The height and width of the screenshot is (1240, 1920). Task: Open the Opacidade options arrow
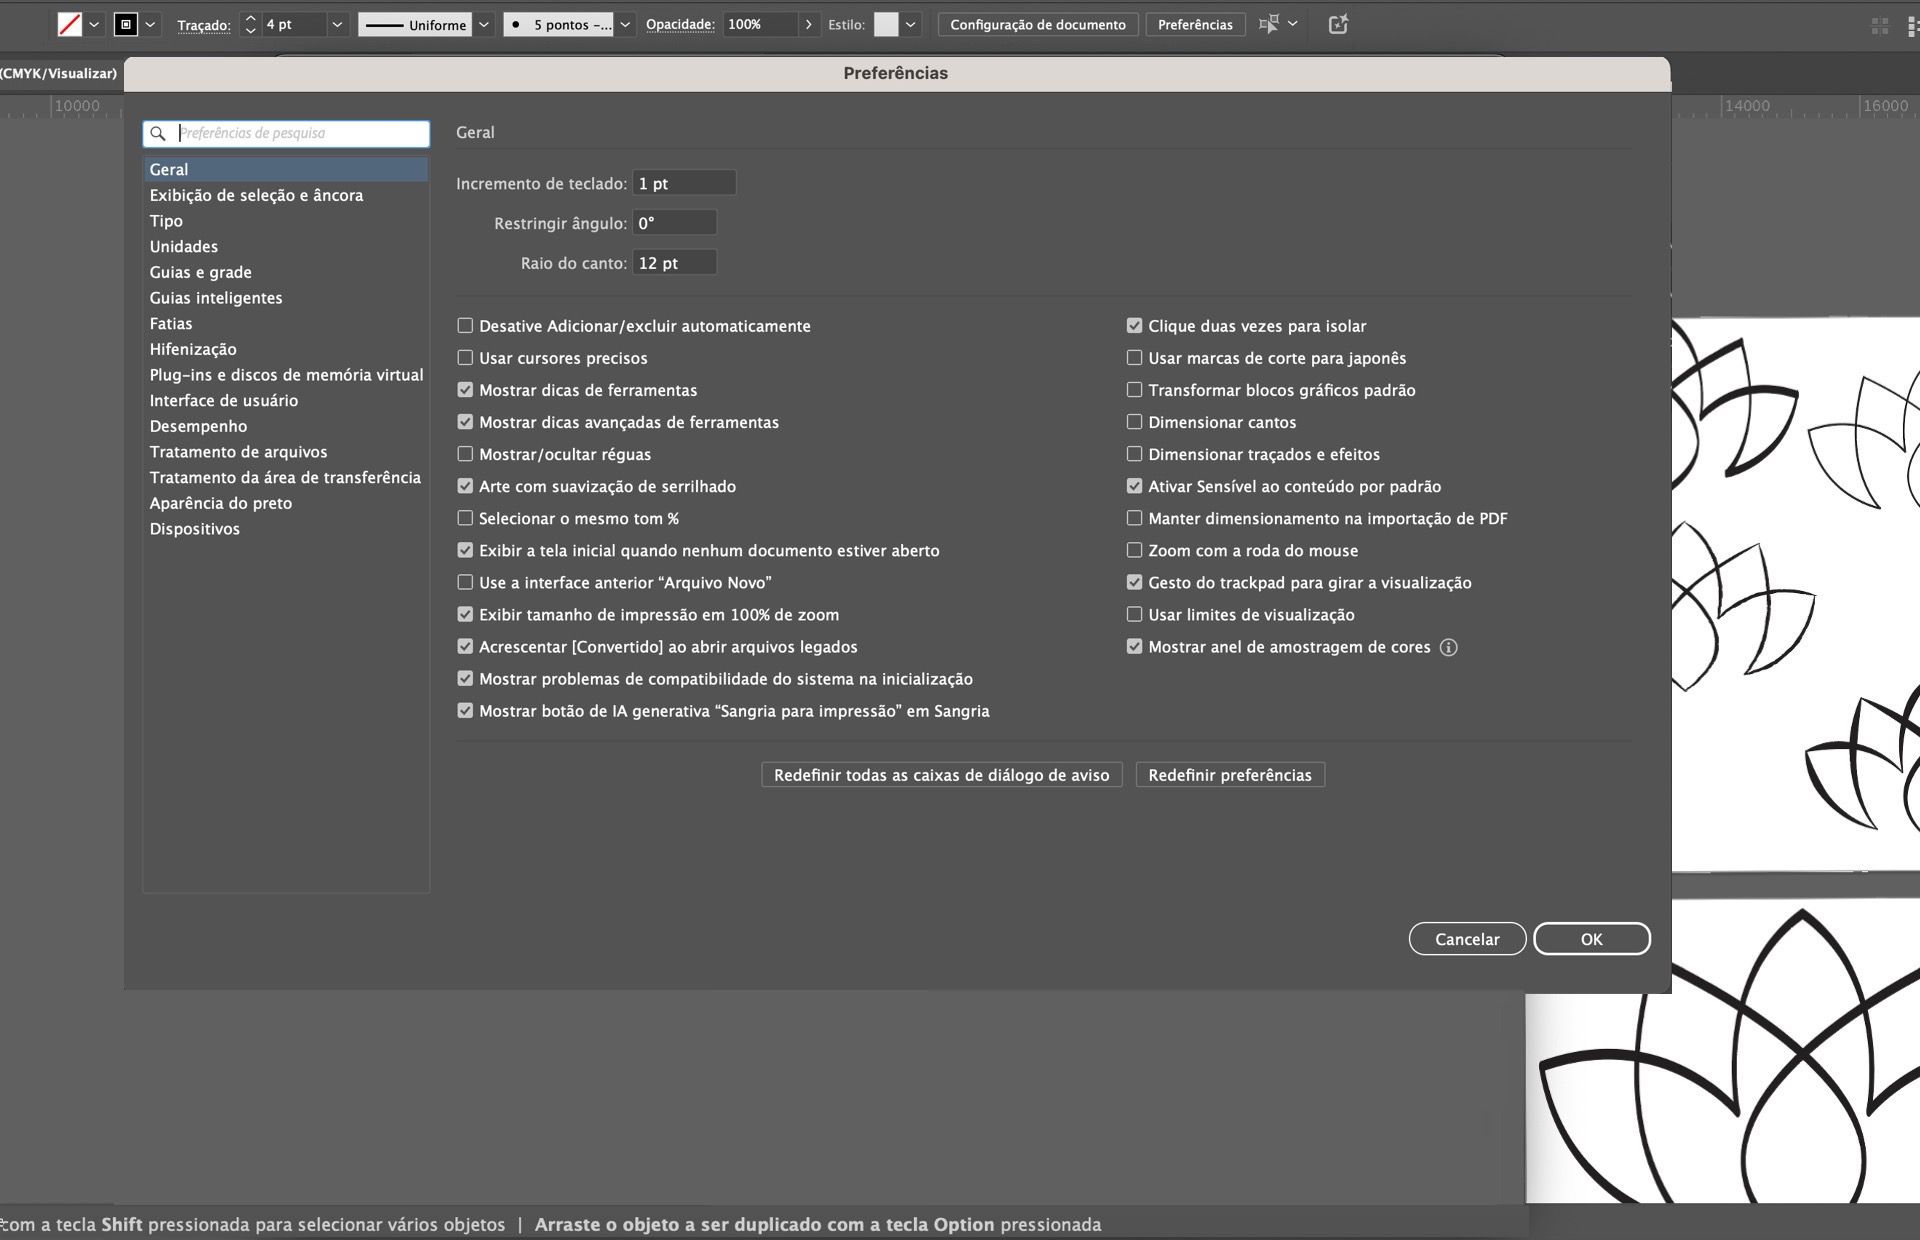[x=807, y=24]
